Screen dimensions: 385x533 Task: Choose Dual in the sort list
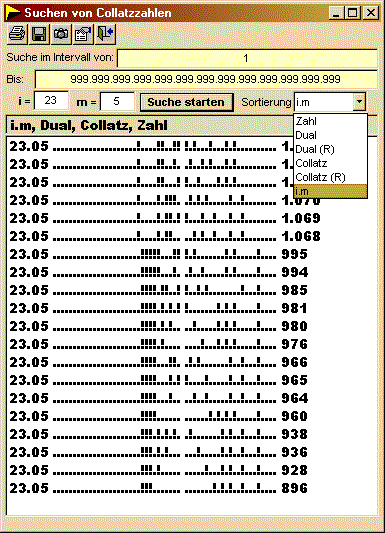[330, 135]
